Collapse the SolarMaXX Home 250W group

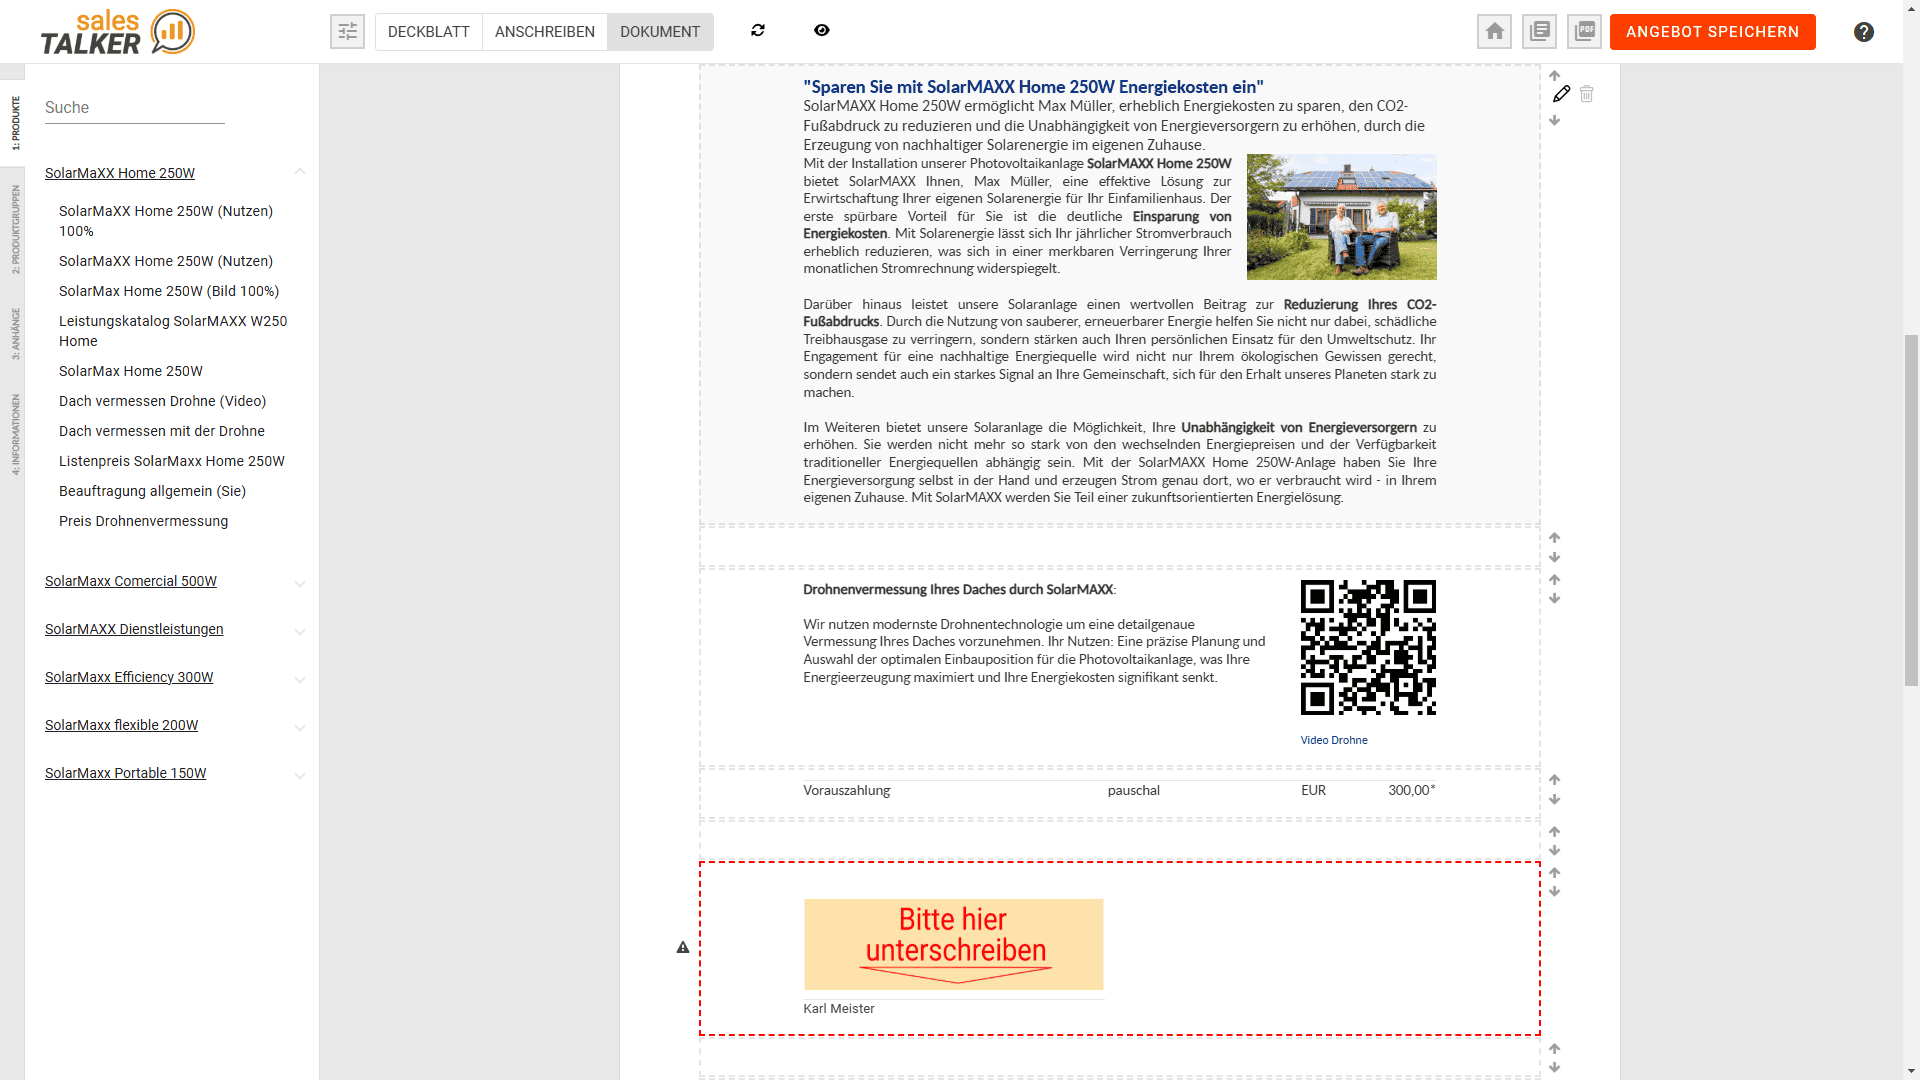pos(300,173)
